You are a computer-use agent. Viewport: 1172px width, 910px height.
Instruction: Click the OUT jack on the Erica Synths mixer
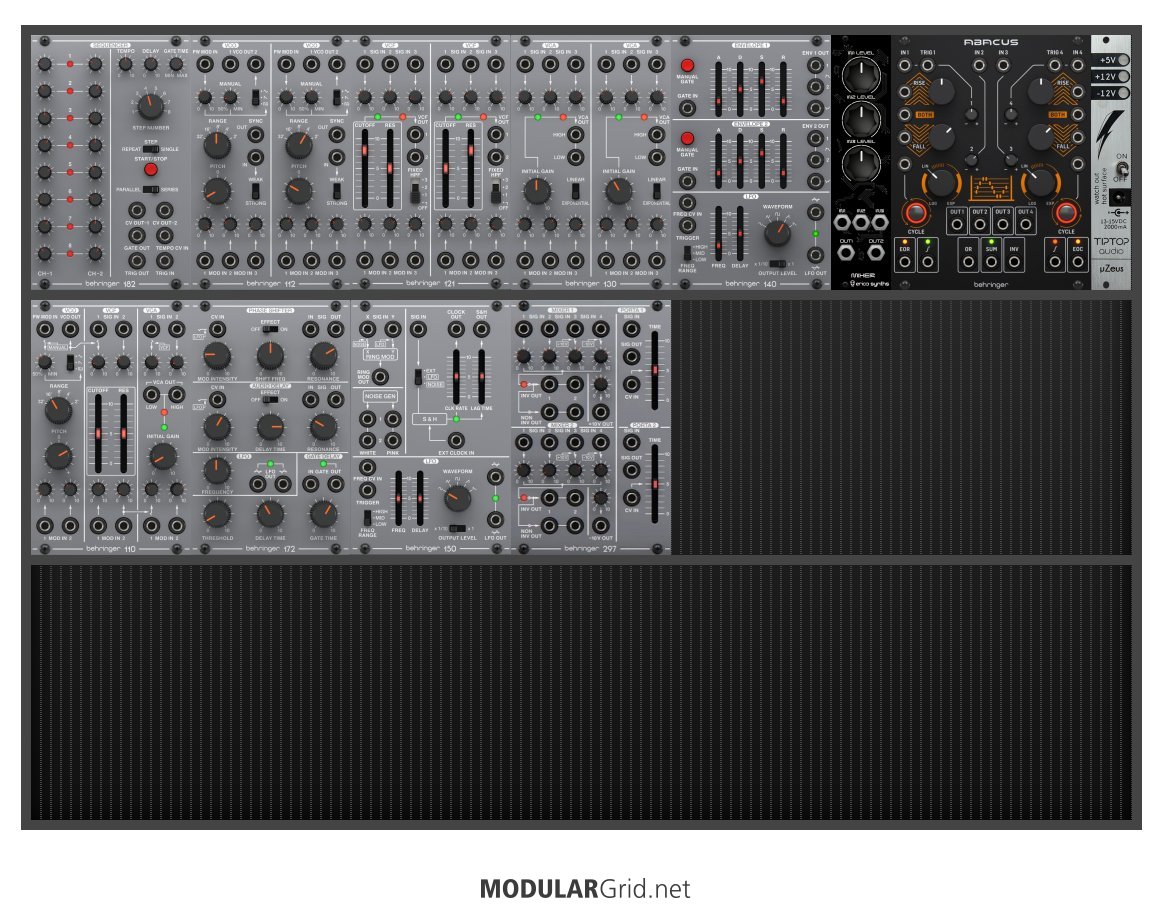tap(846, 253)
